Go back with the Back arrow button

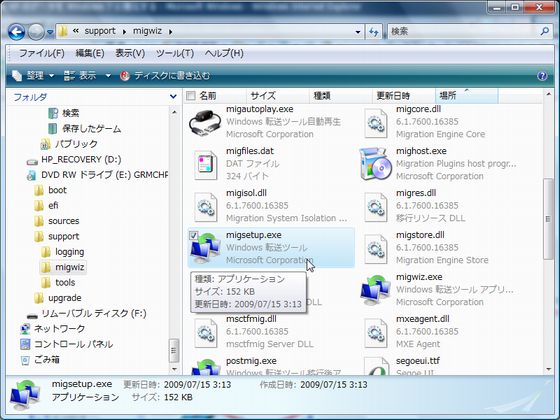[16, 32]
